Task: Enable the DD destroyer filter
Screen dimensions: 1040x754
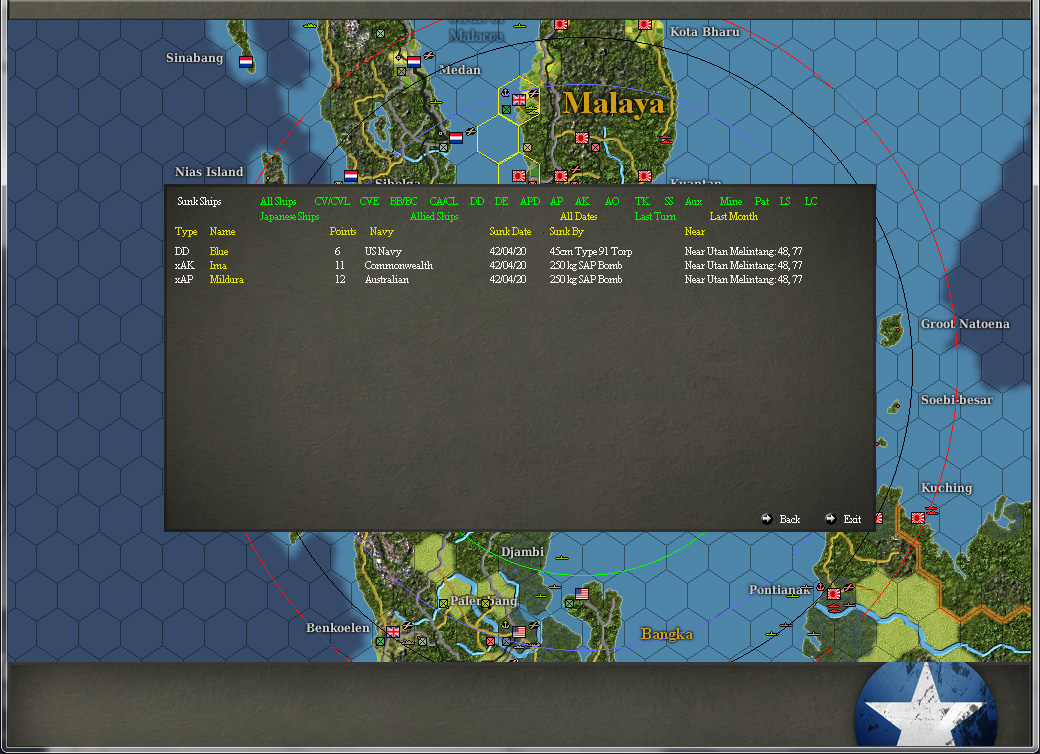Action: point(477,201)
